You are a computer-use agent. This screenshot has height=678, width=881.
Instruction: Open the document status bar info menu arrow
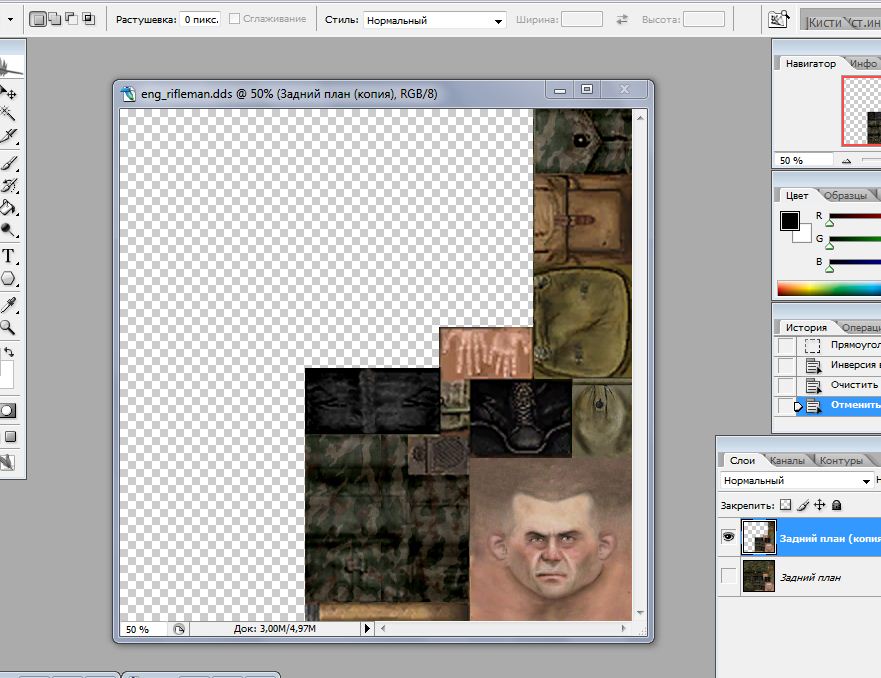coord(367,629)
